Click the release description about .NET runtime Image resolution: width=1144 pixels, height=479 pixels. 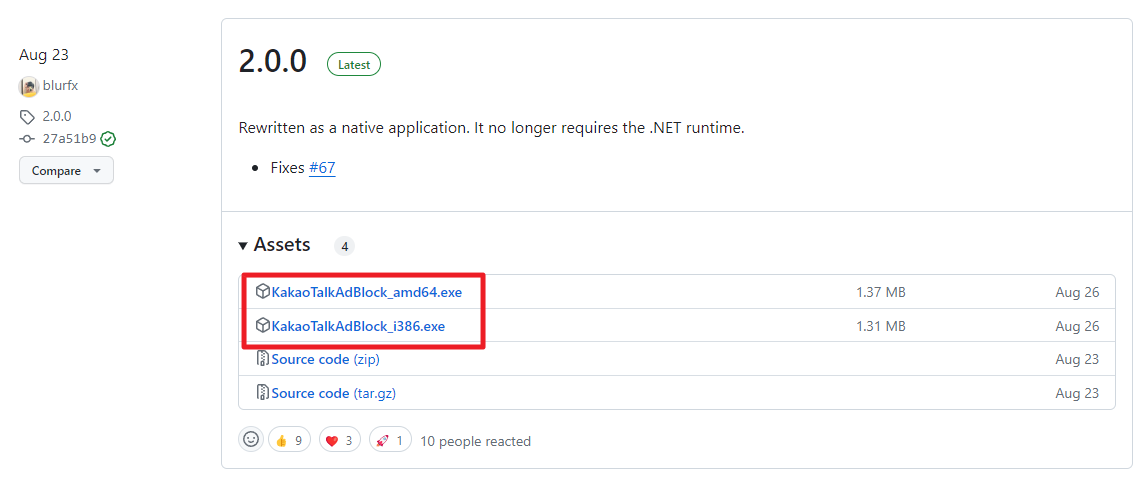491,128
